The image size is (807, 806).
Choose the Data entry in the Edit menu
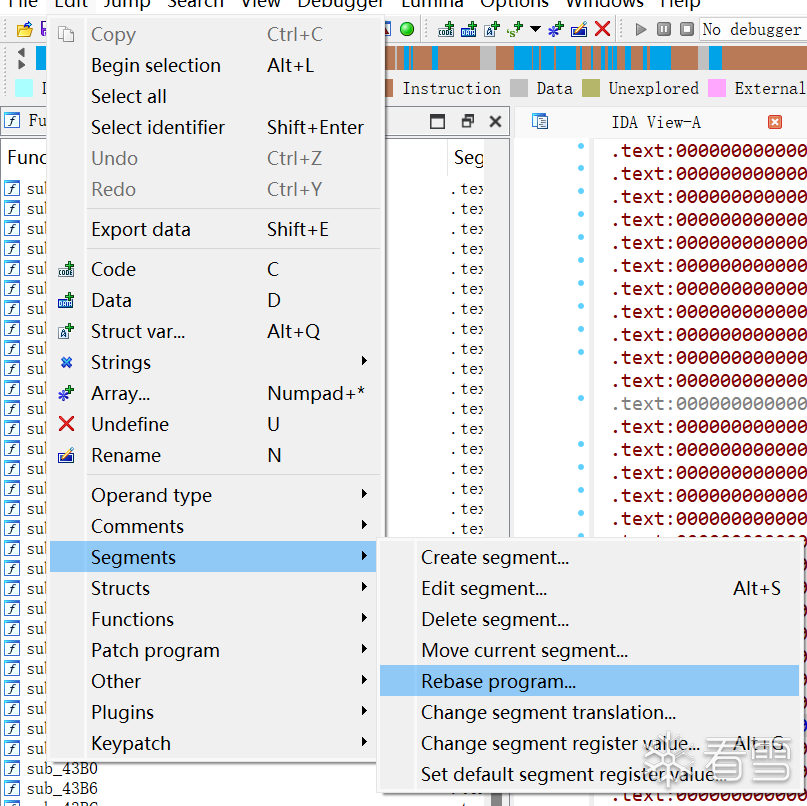click(x=215, y=300)
